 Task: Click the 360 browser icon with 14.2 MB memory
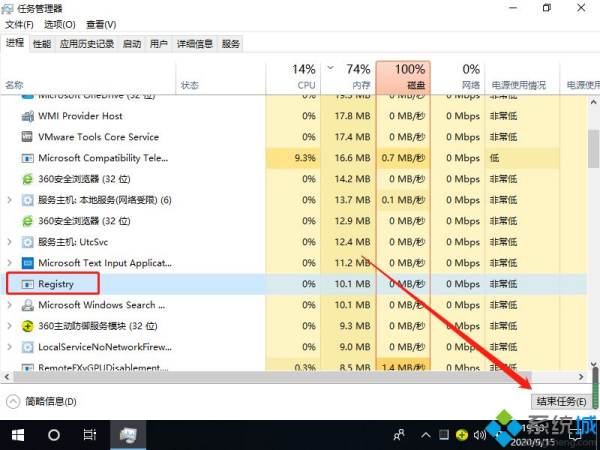(x=28, y=179)
